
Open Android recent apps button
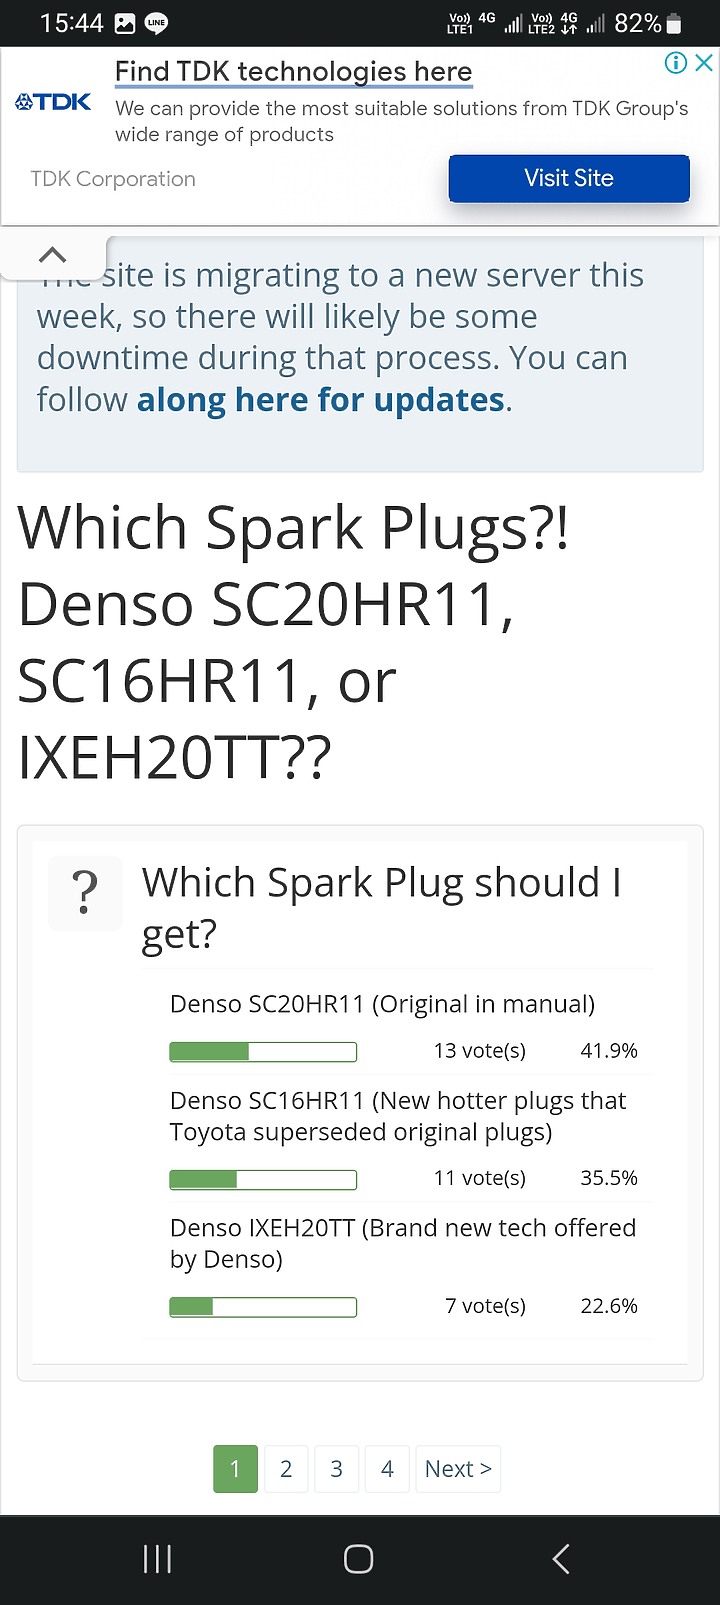click(157, 1558)
